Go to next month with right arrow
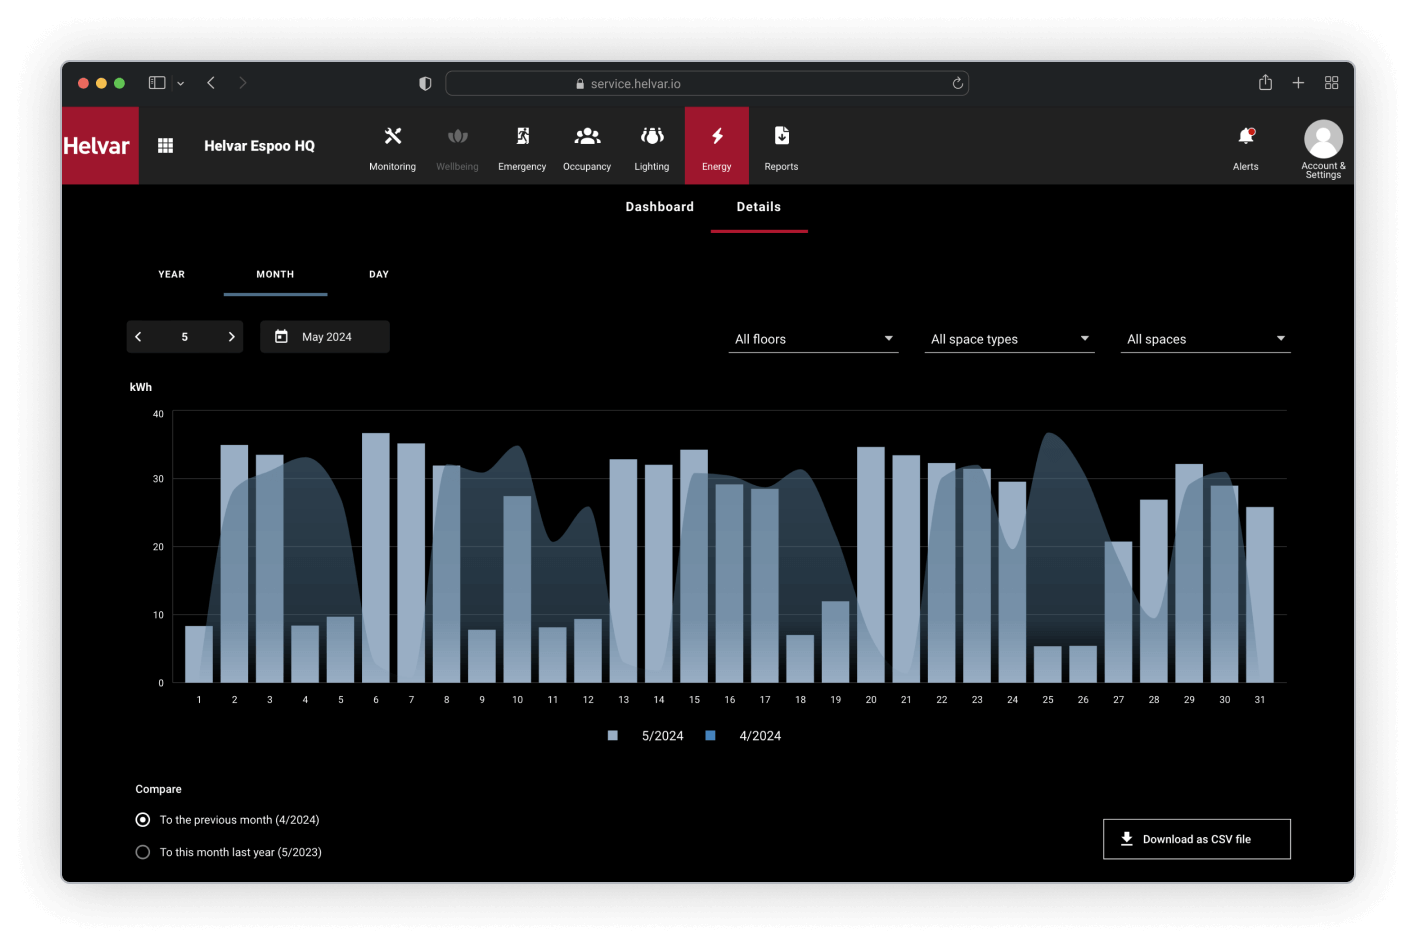The height and width of the screenshot is (944, 1416). tap(231, 337)
